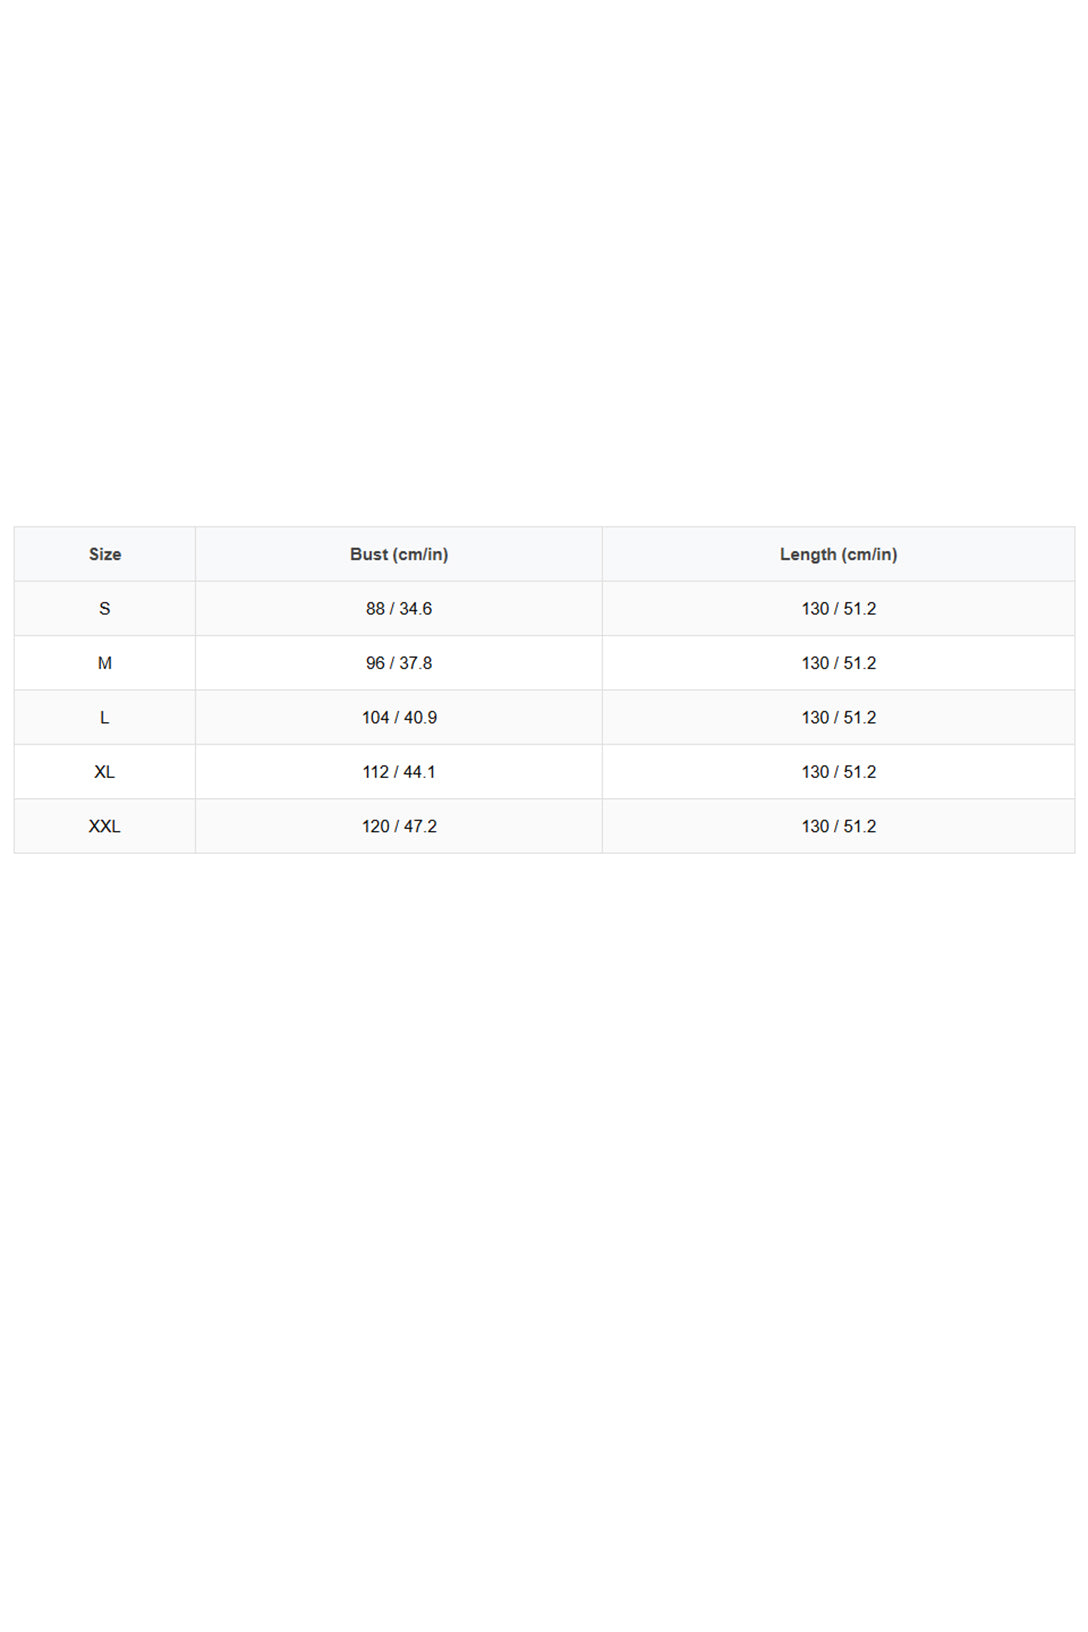This screenshot has width=1088, height=1632.
Task: Select the XXL size cell
Action: pos(105,826)
